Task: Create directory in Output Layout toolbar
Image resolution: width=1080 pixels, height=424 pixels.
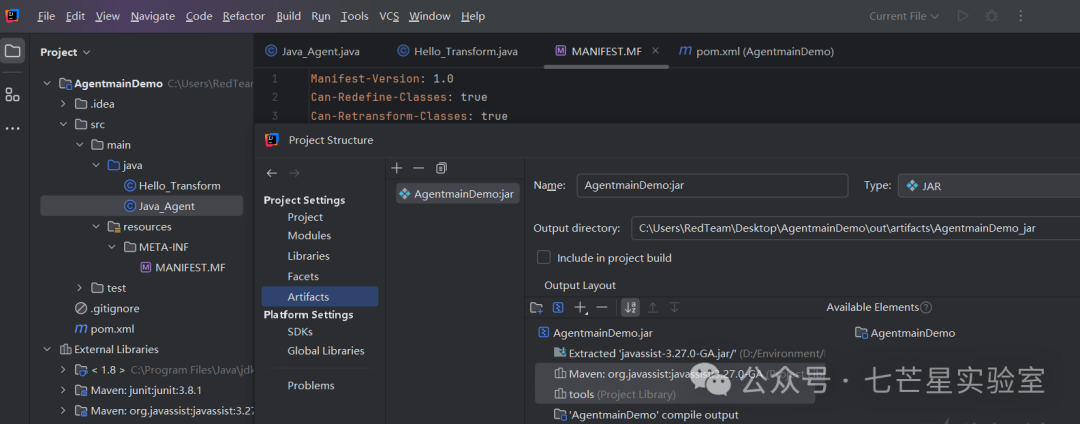Action: [537, 308]
